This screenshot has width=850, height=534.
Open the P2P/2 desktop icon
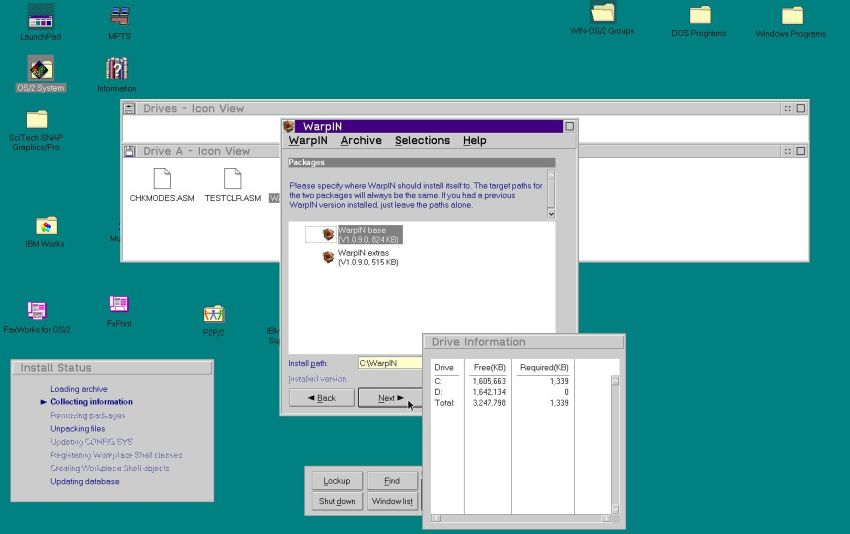click(x=214, y=314)
